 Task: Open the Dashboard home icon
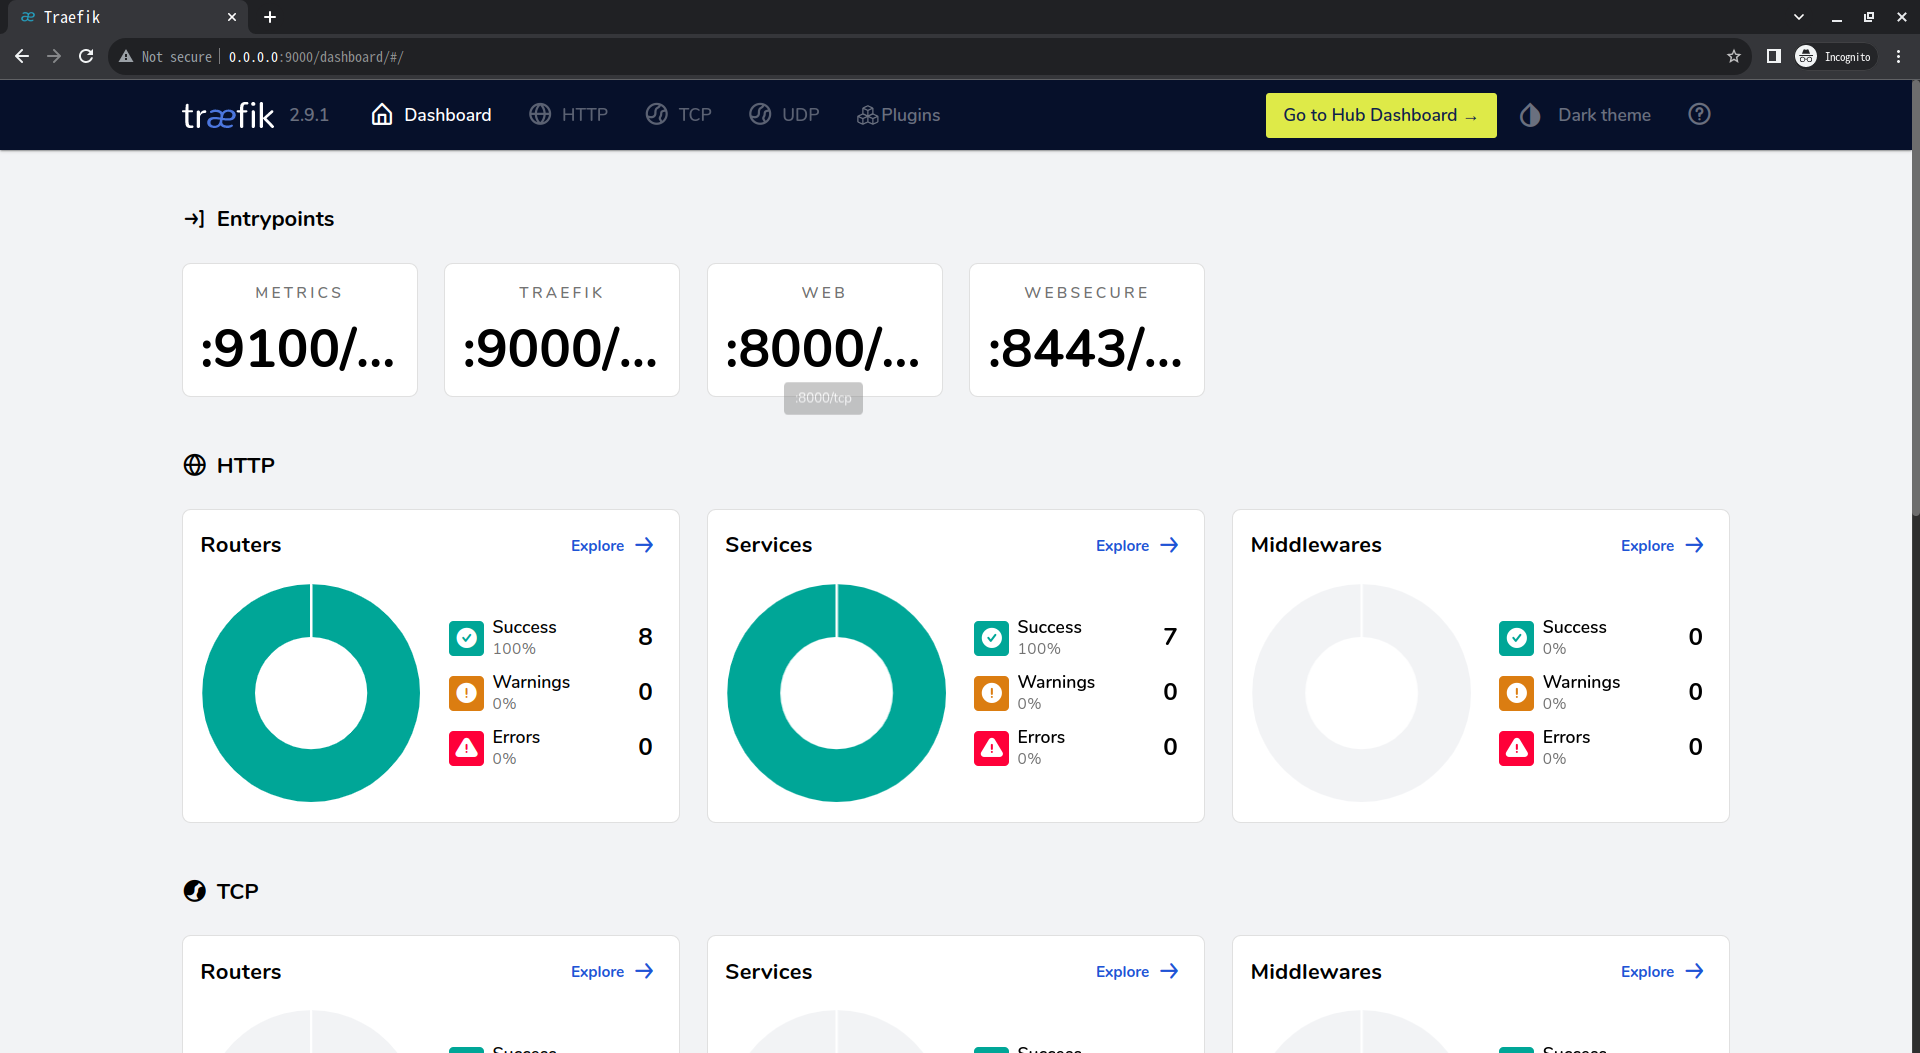382,115
